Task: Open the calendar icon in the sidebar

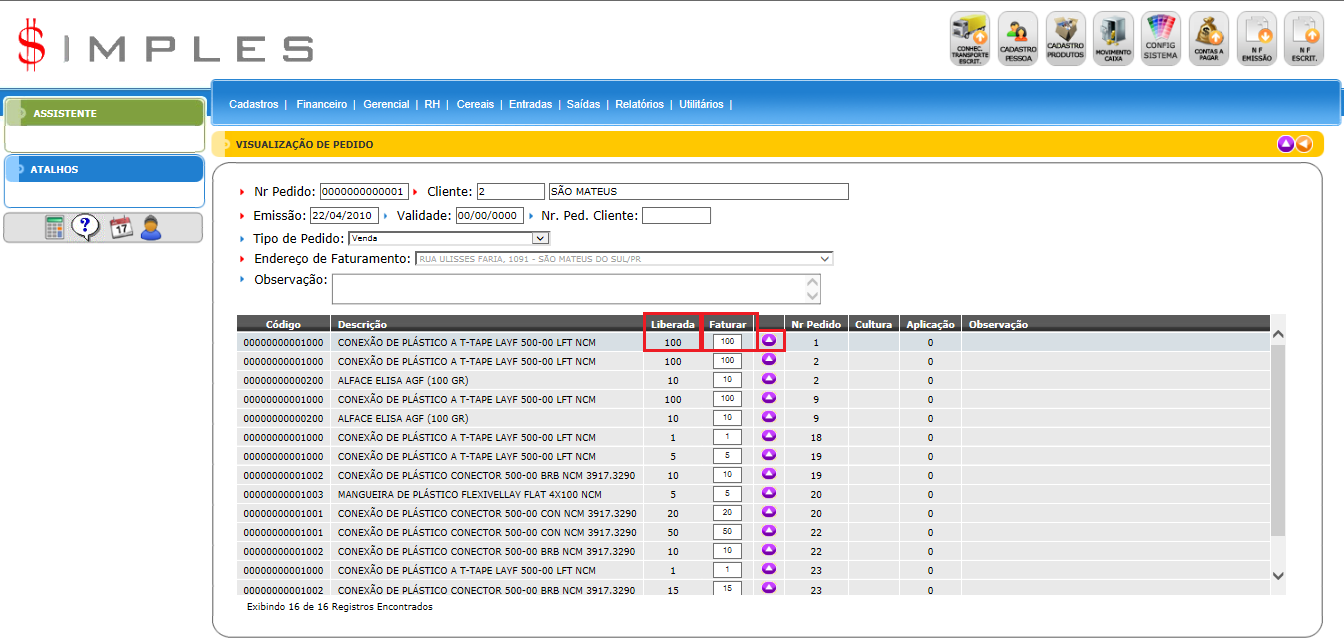Action: coord(120,228)
